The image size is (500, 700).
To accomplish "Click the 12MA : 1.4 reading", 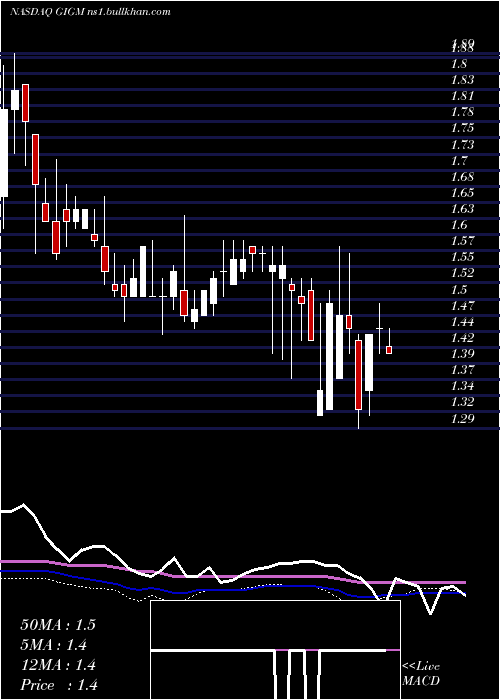I will [x=58, y=665].
